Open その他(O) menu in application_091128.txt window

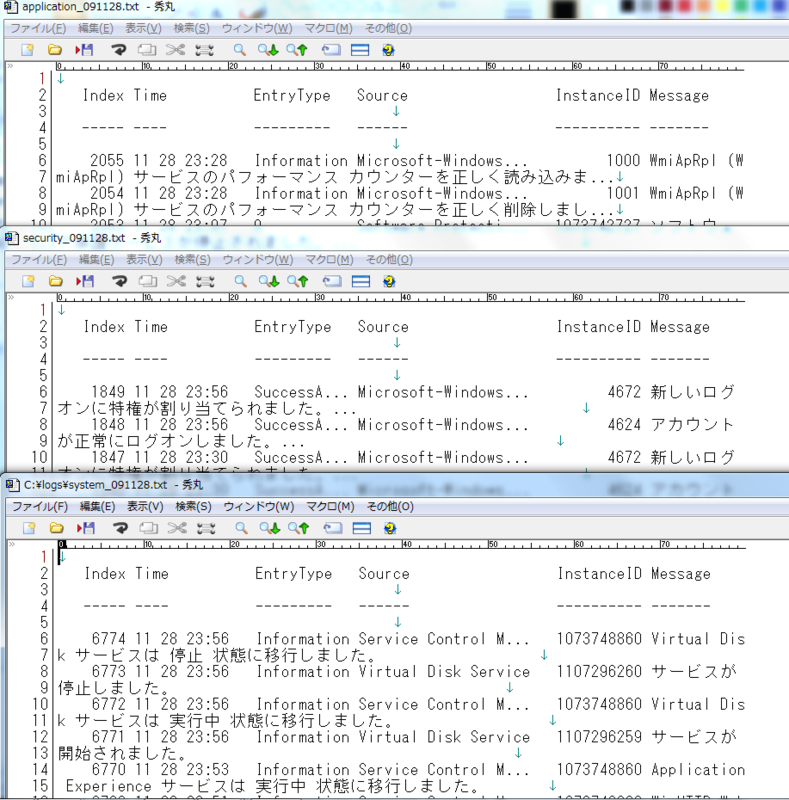[x=388, y=29]
